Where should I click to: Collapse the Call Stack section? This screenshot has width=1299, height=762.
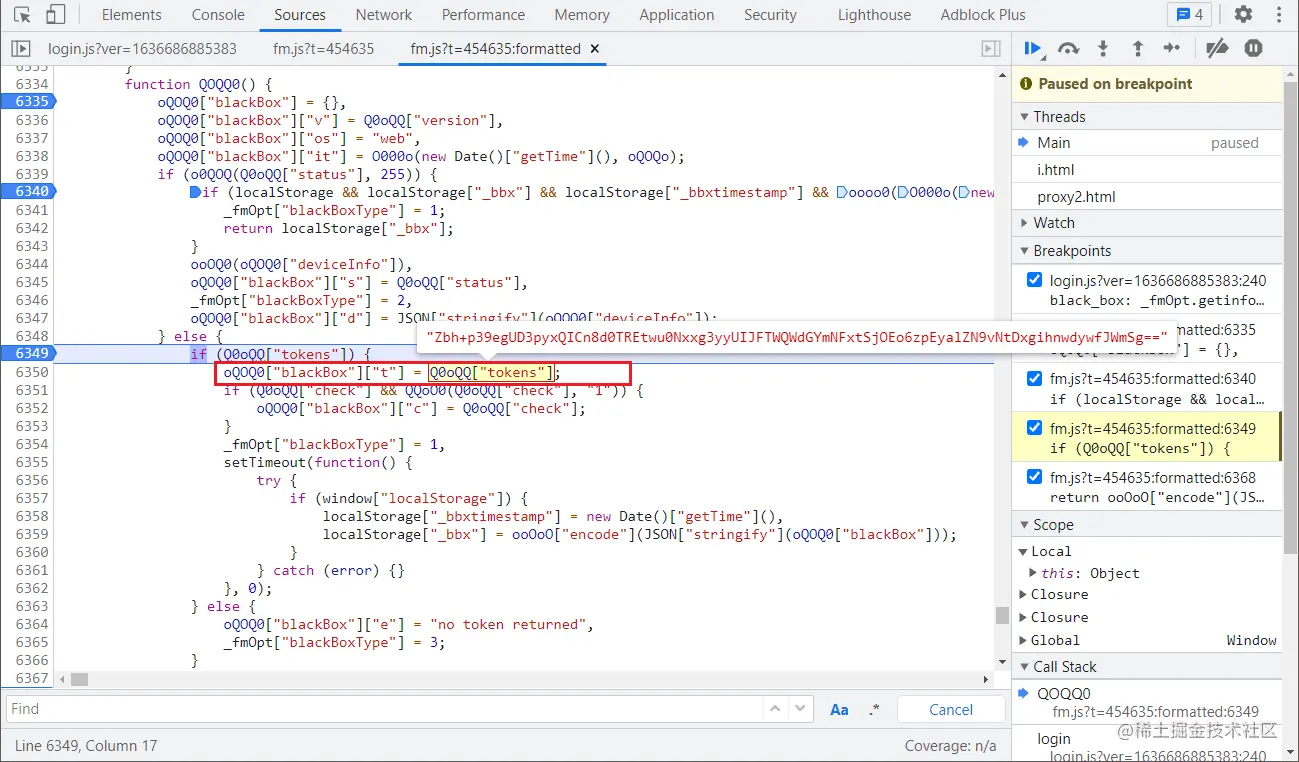(x=1147, y=667)
